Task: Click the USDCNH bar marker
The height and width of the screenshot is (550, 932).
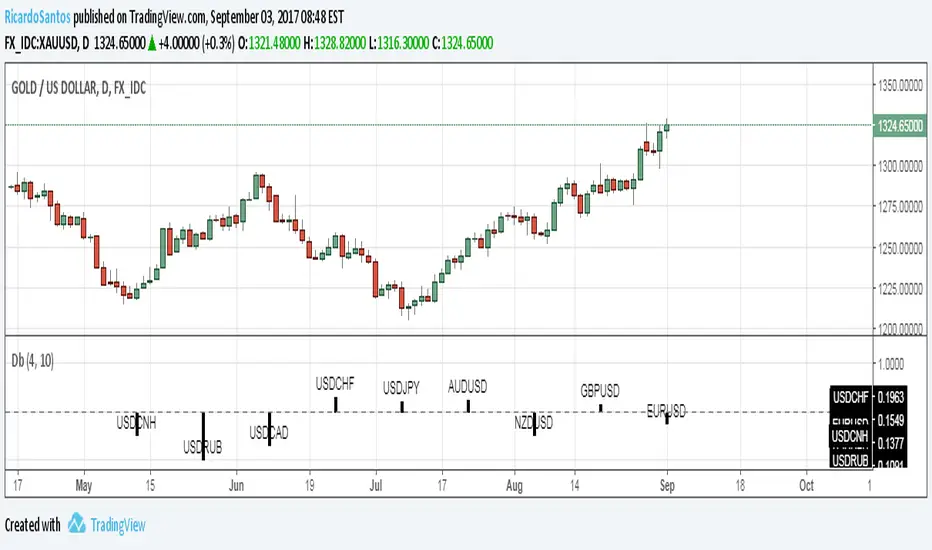Action: [137, 423]
